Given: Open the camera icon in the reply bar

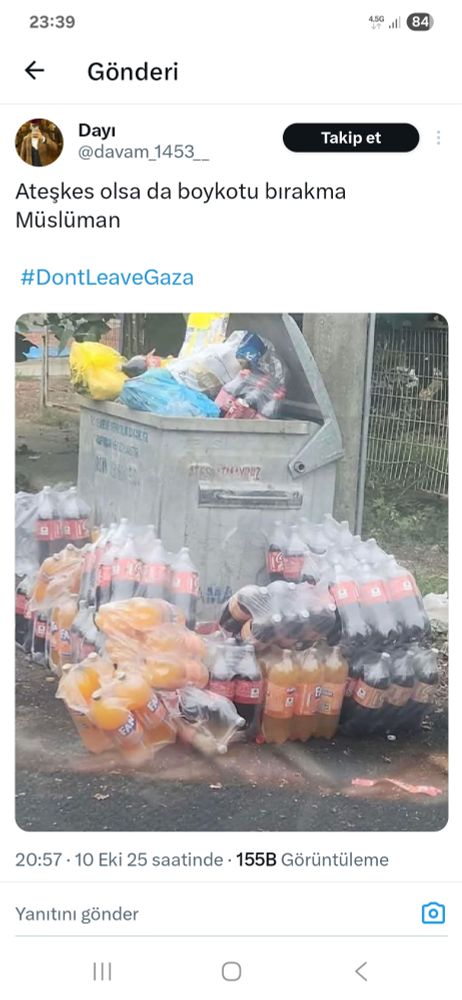Looking at the screenshot, I should coord(433,913).
